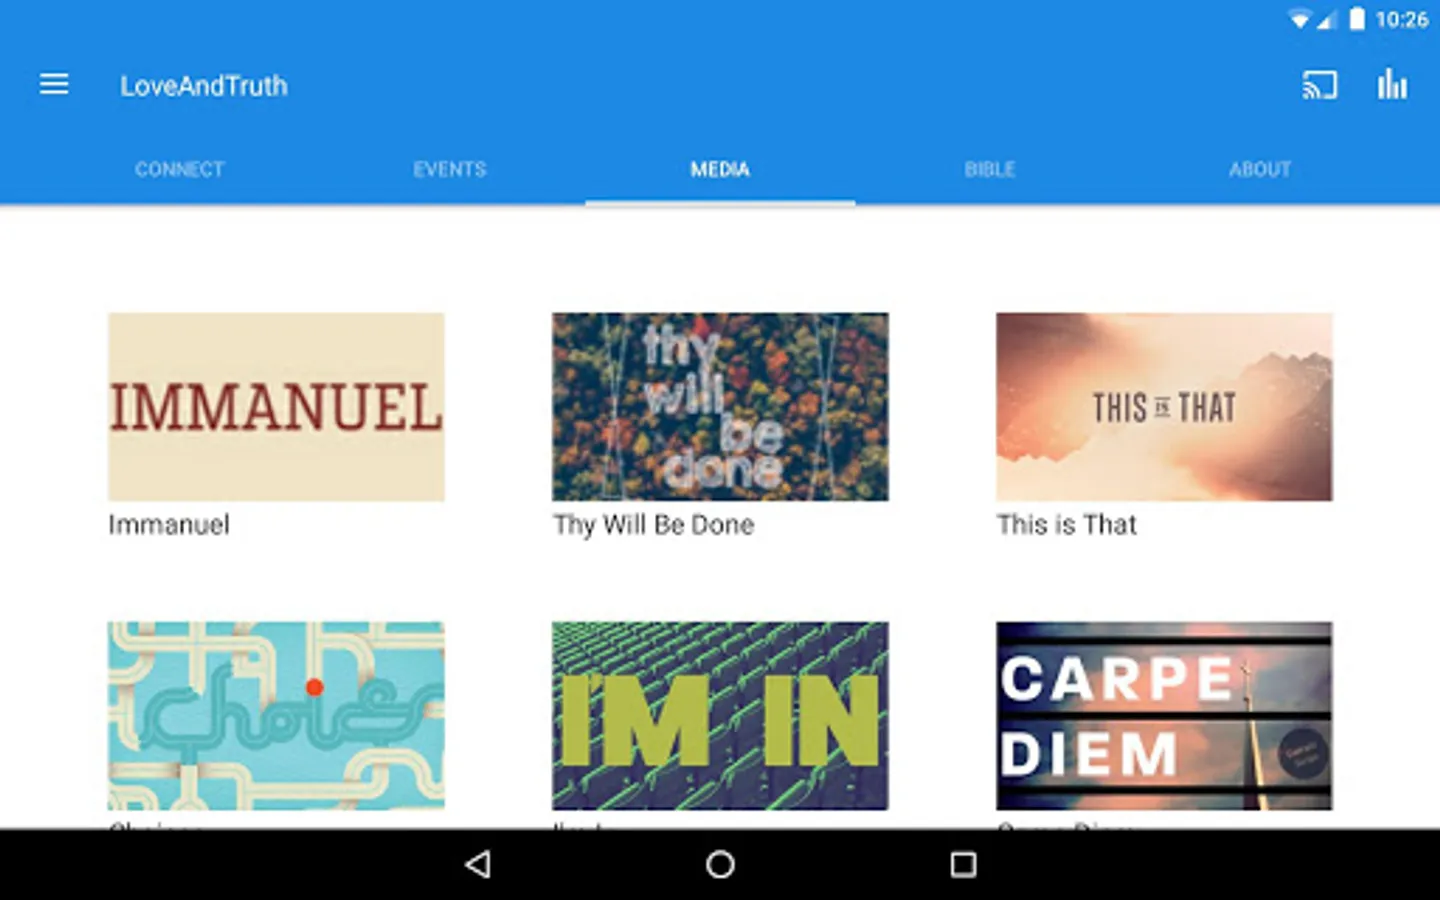Open the hamburger navigation menu
This screenshot has height=900, width=1440.
[x=54, y=85]
